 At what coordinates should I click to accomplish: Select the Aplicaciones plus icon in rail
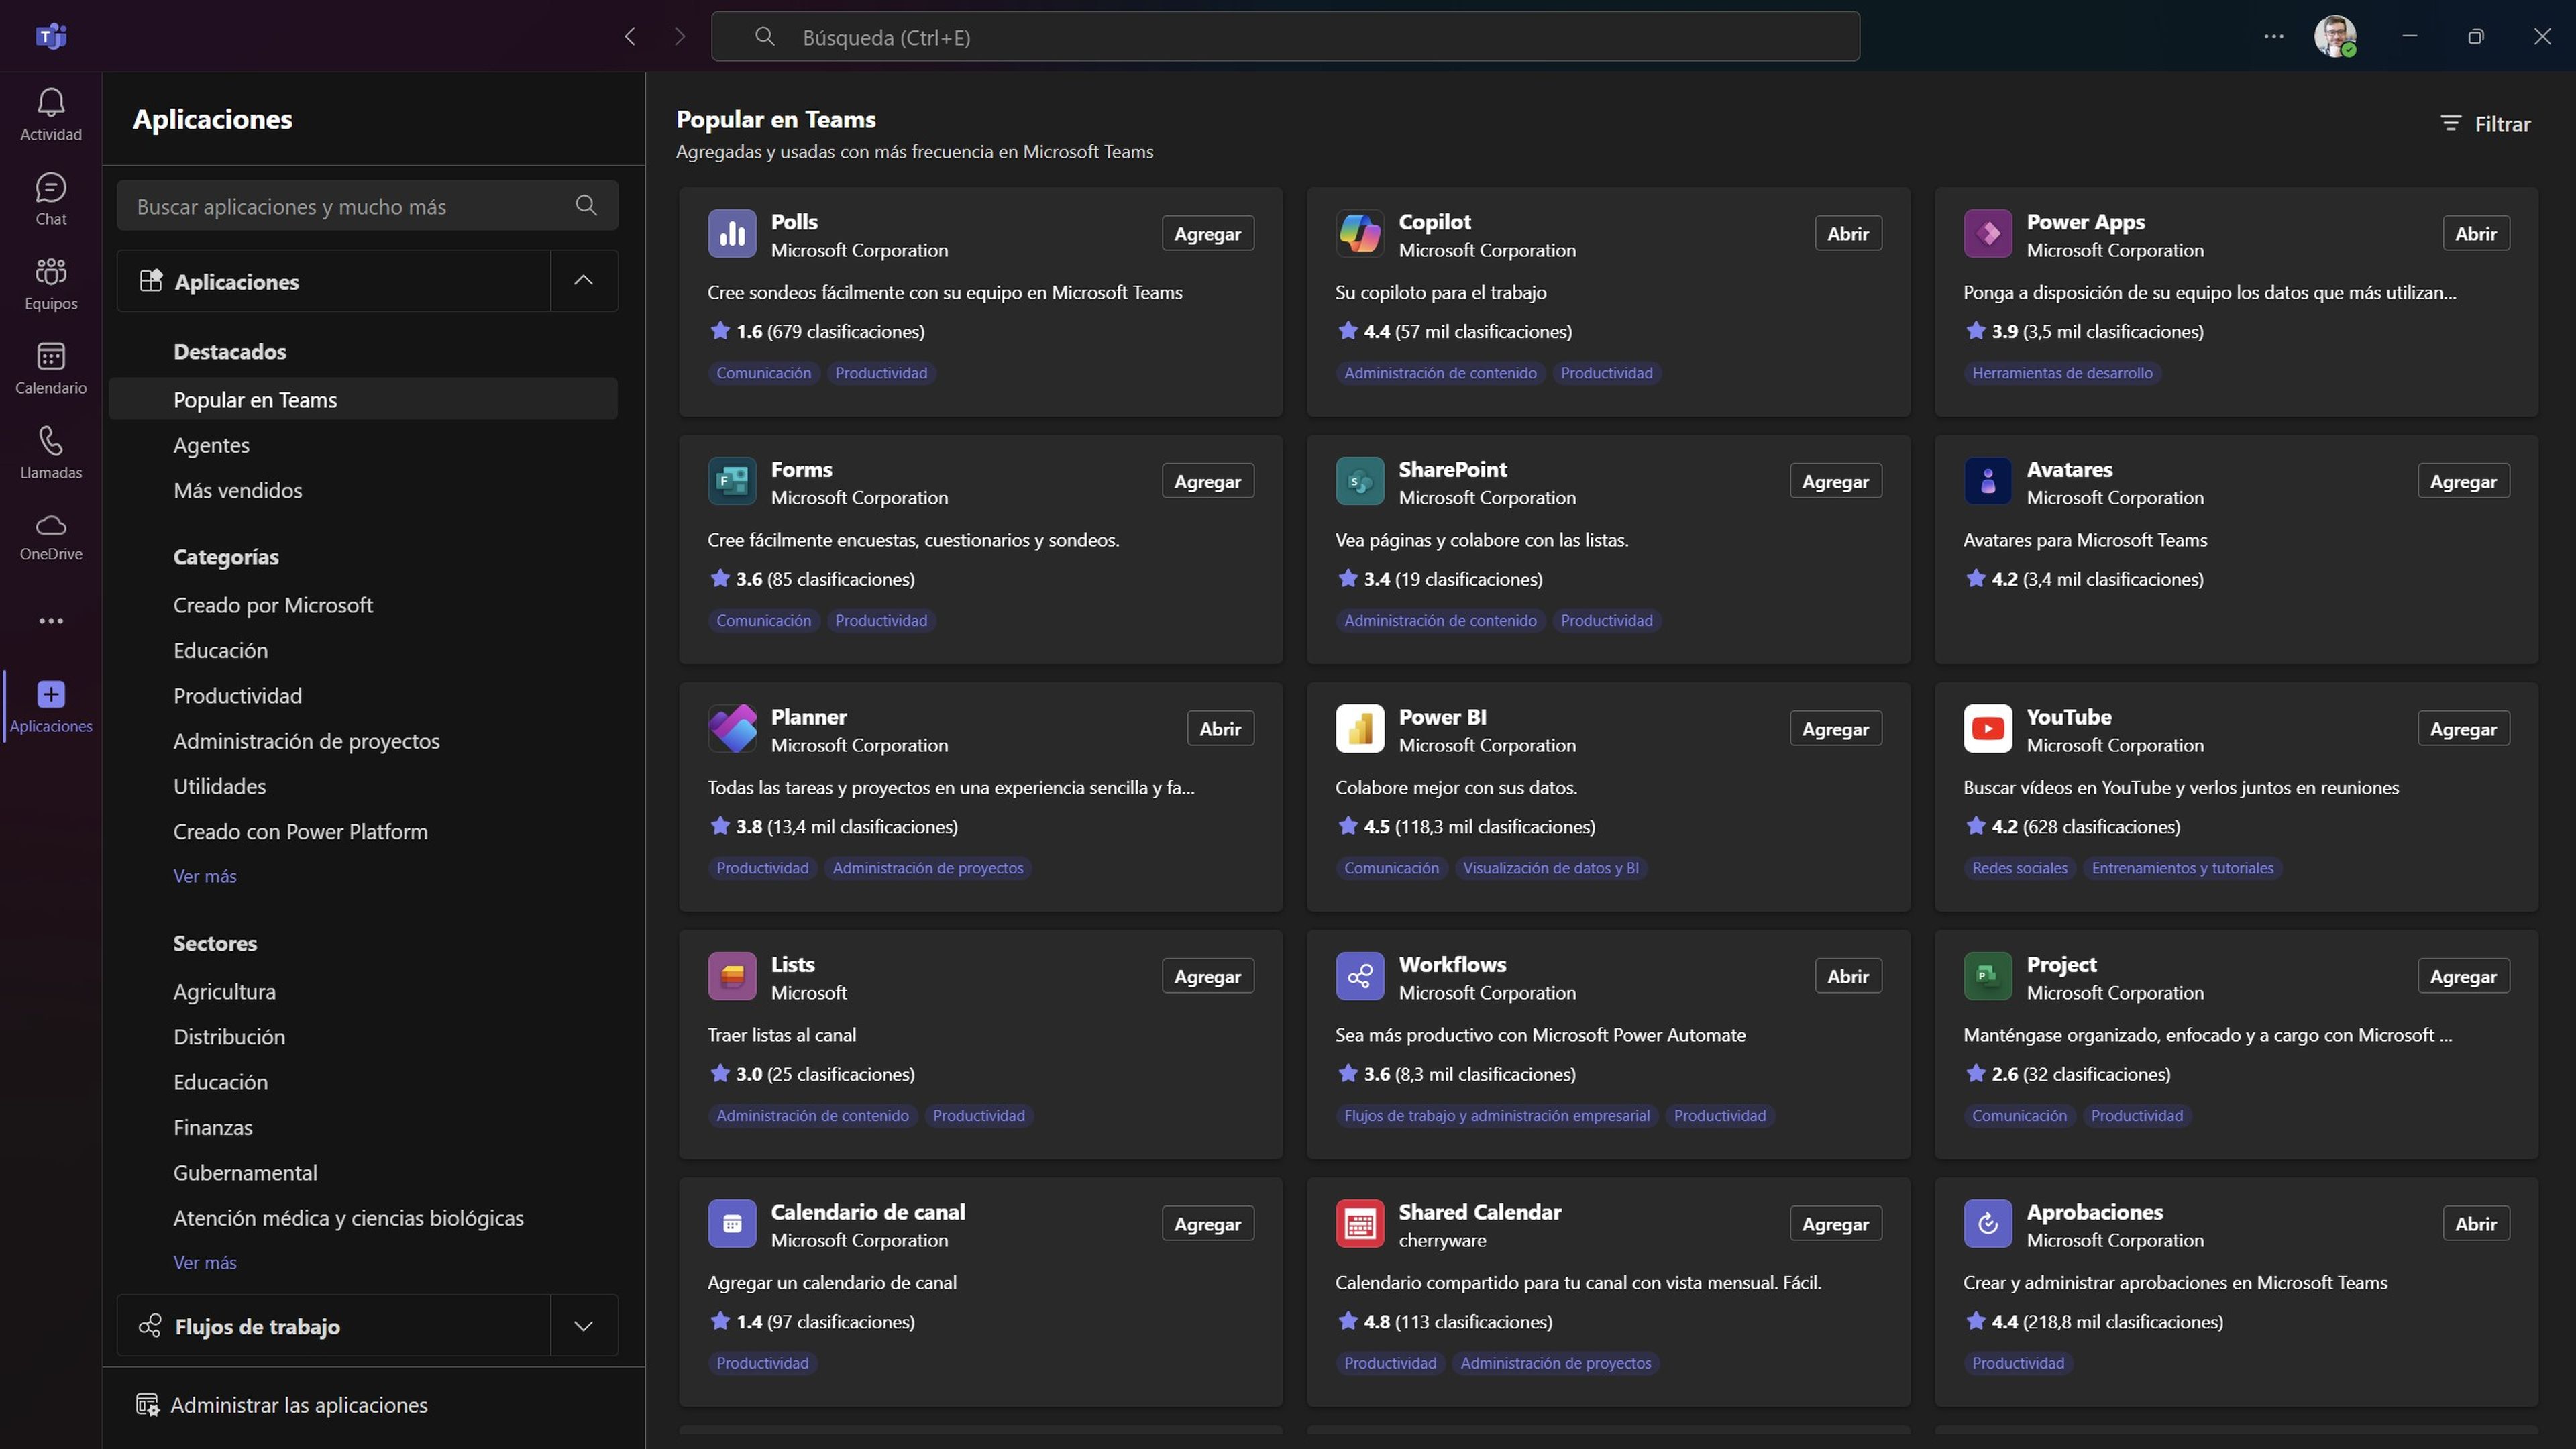point(51,694)
